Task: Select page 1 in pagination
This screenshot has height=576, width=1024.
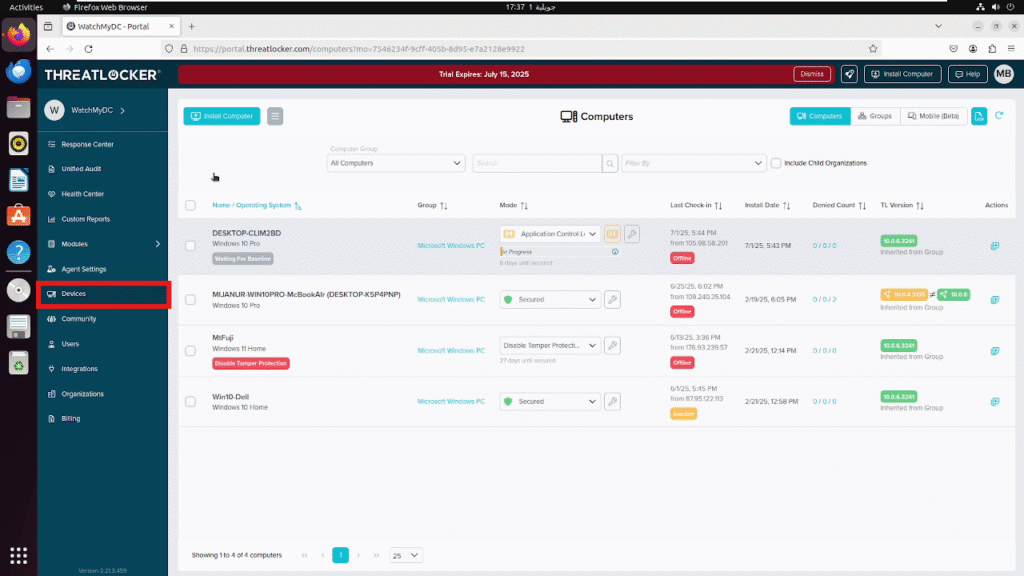Action: point(340,555)
